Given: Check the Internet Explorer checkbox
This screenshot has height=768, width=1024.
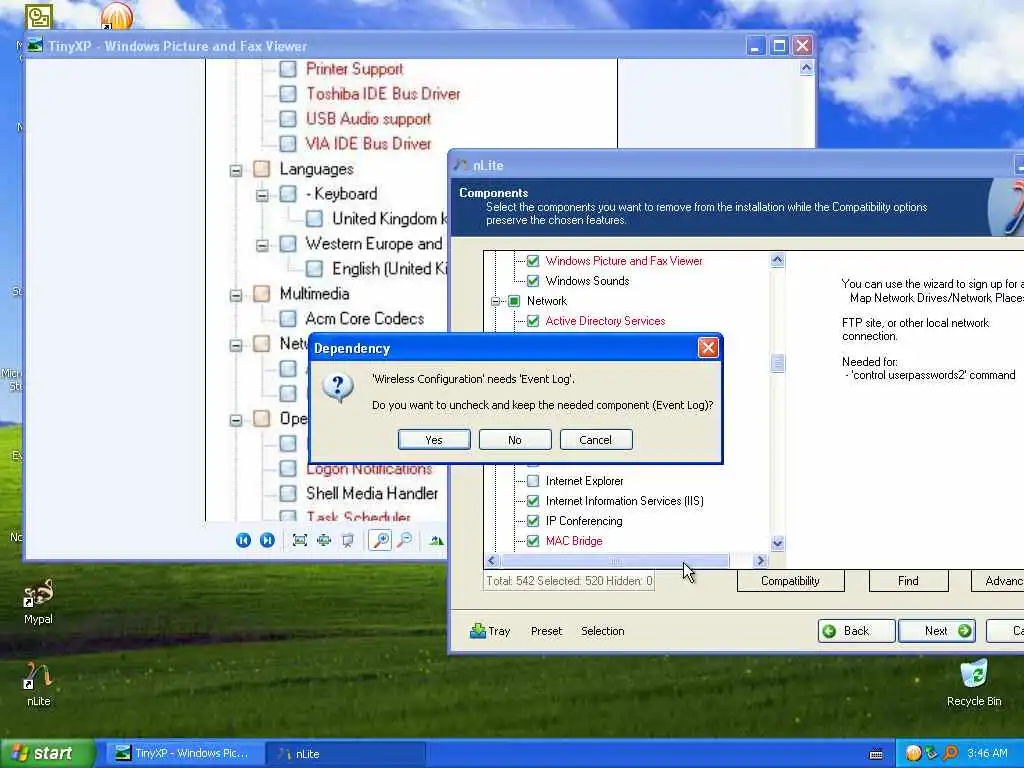Looking at the screenshot, I should coord(533,481).
